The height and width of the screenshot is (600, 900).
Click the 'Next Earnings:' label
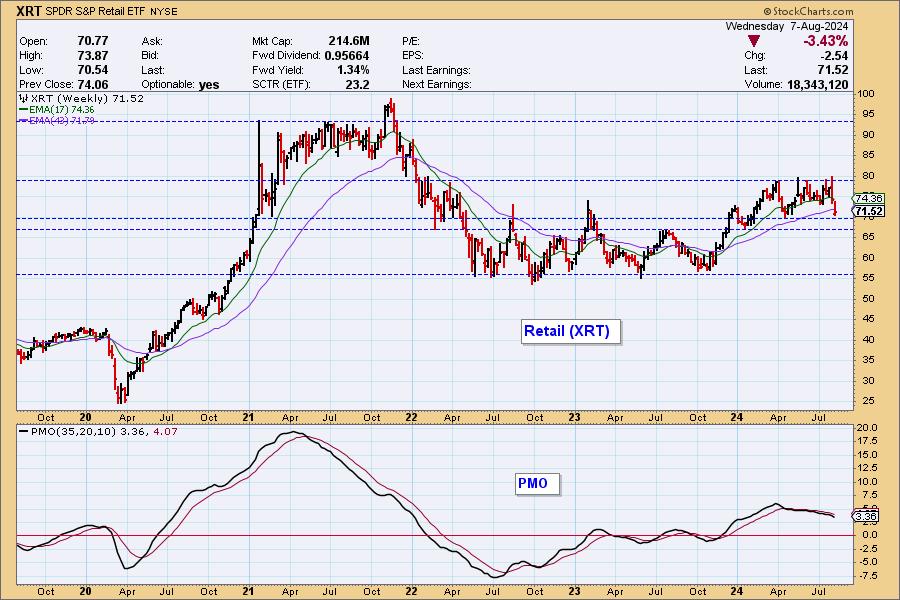(x=437, y=84)
